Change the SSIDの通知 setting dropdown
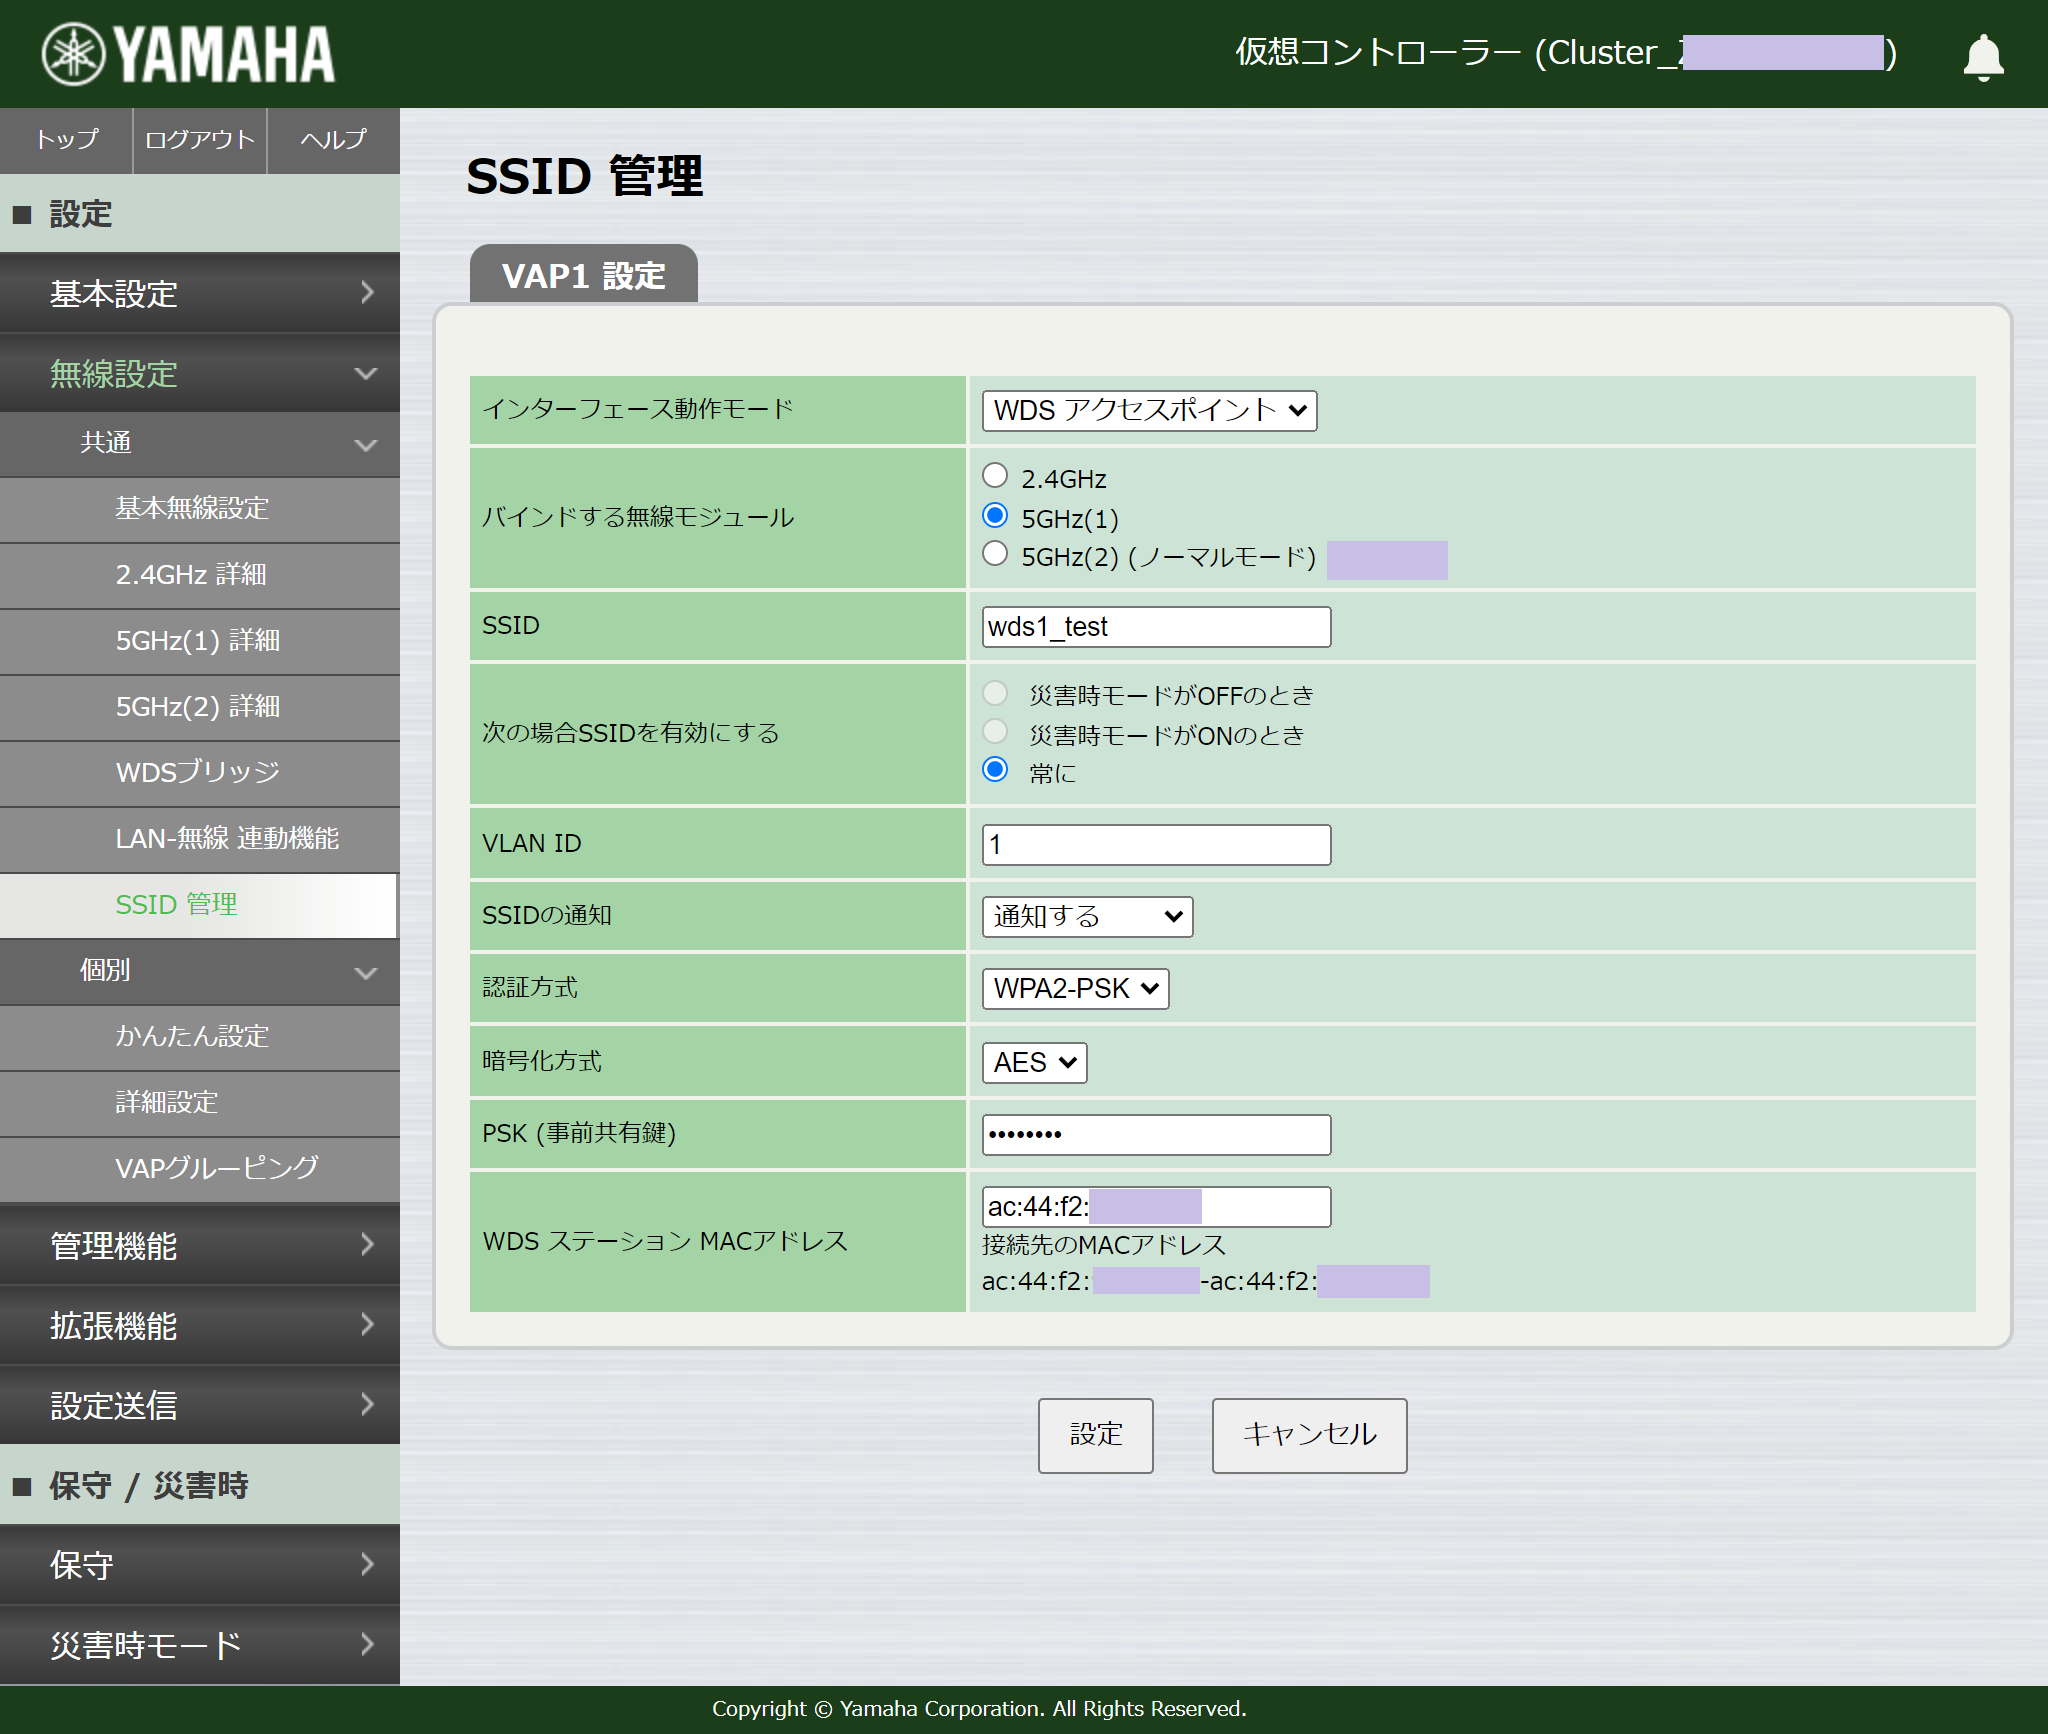The image size is (2048, 1734). 1086,916
